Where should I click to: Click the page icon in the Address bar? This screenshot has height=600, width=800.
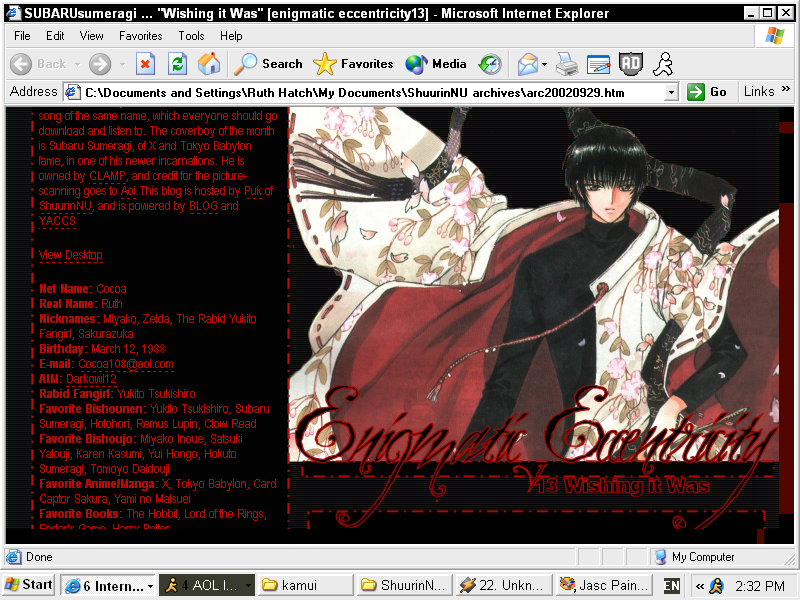[72, 92]
